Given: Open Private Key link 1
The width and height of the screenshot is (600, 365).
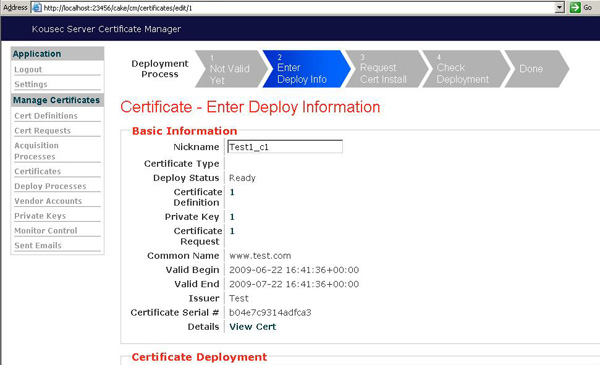Looking at the screenshot, I should point(232,217).
